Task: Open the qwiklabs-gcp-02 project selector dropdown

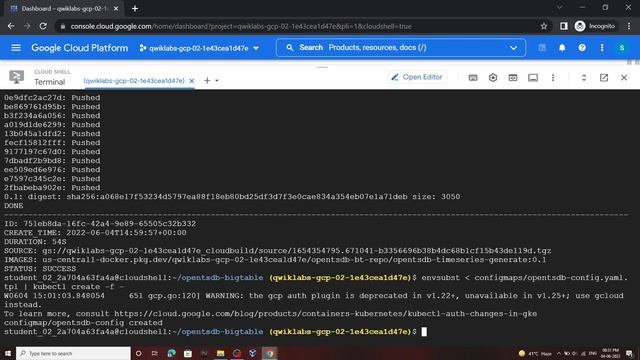Action: (199, 48)
